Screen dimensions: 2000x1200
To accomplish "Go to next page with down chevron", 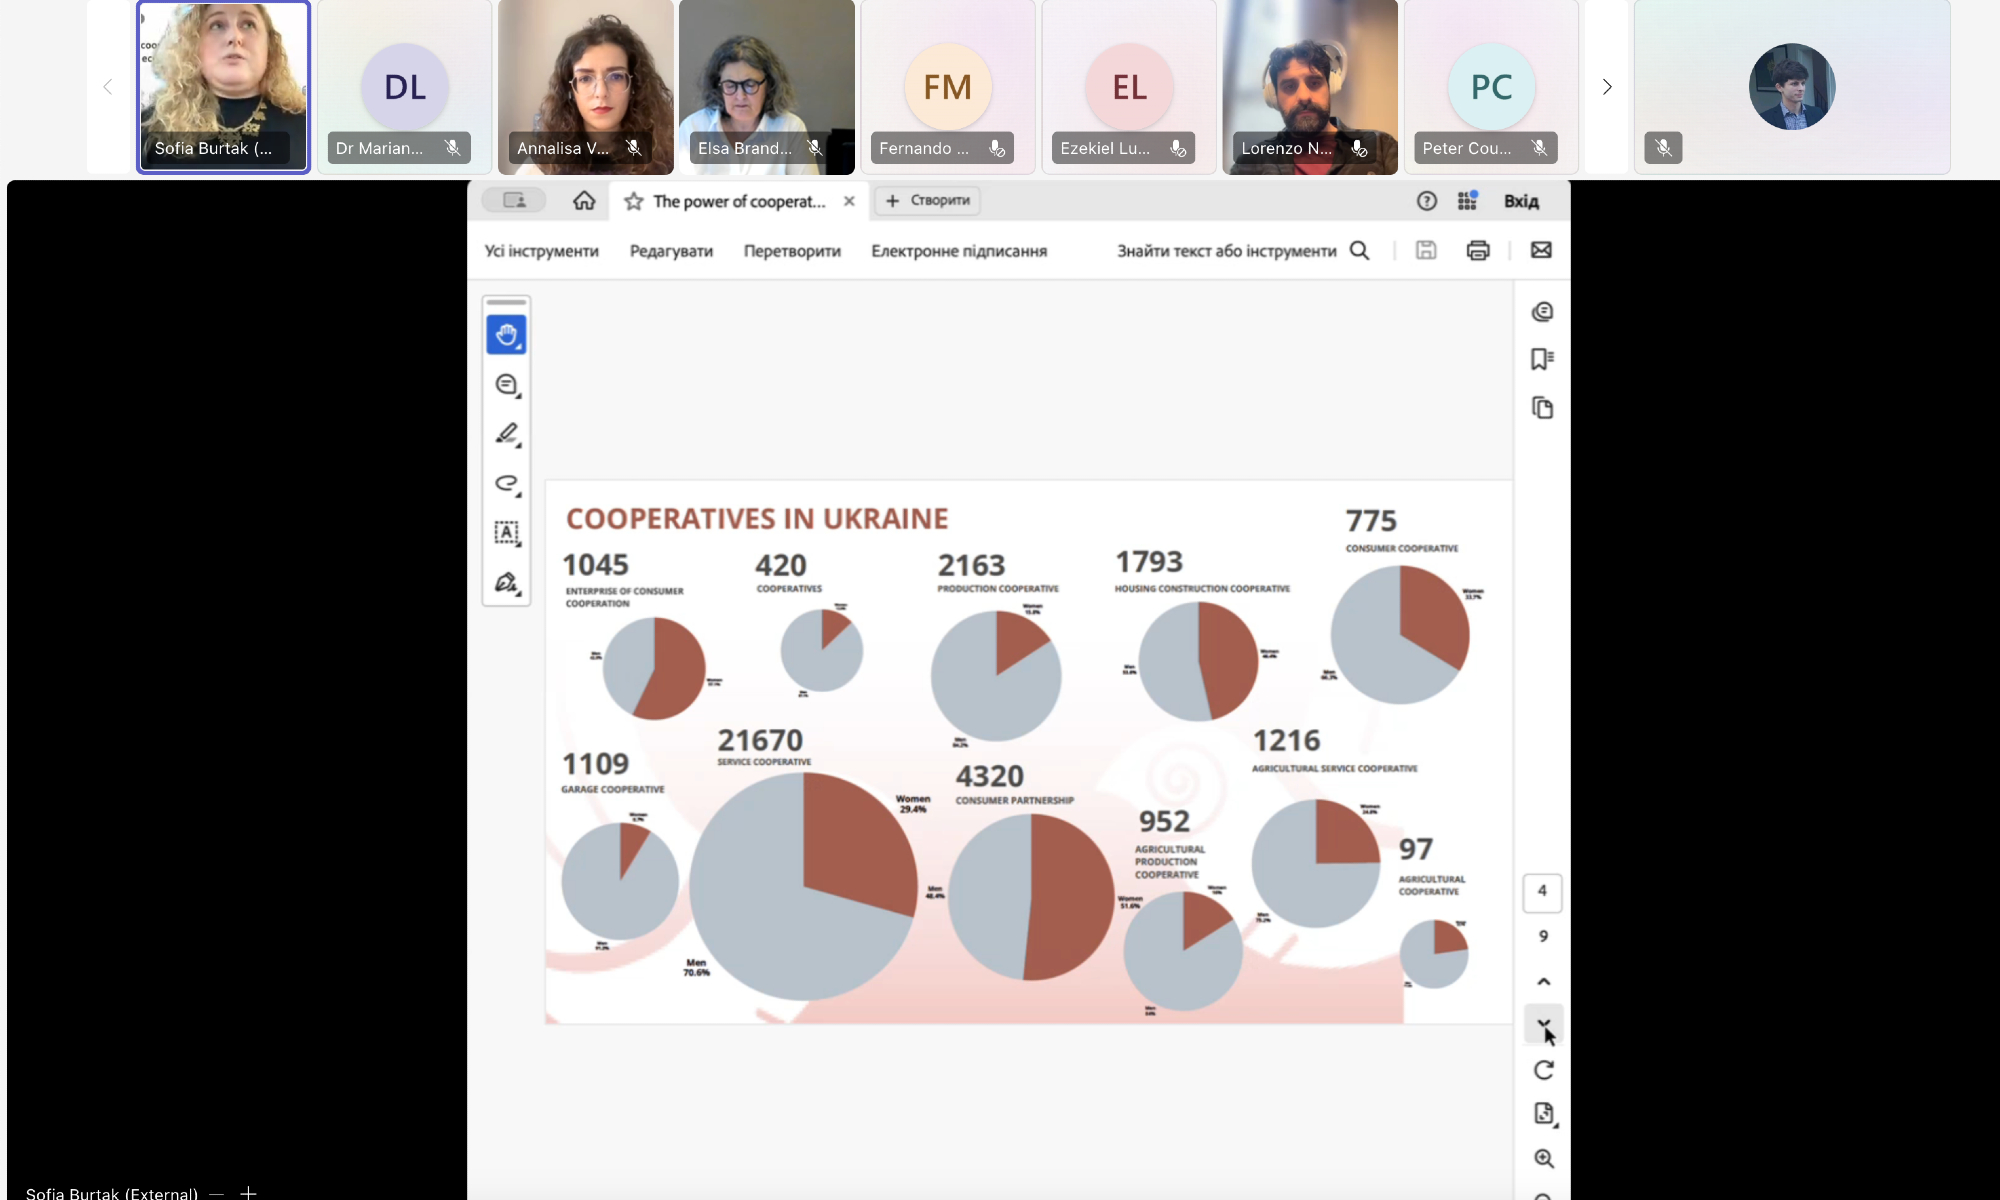I will pos(1543,1023).
